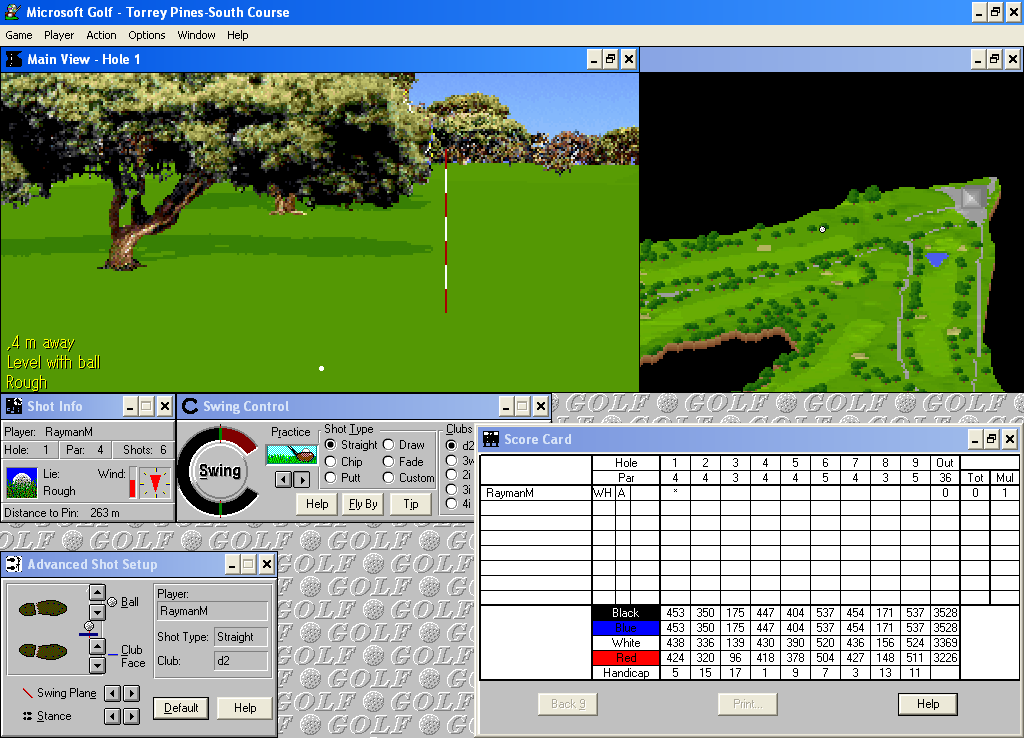Click the Shot Type field showing Straight
The height and width of the screenshot is (738, 1024).
point(241,637)
